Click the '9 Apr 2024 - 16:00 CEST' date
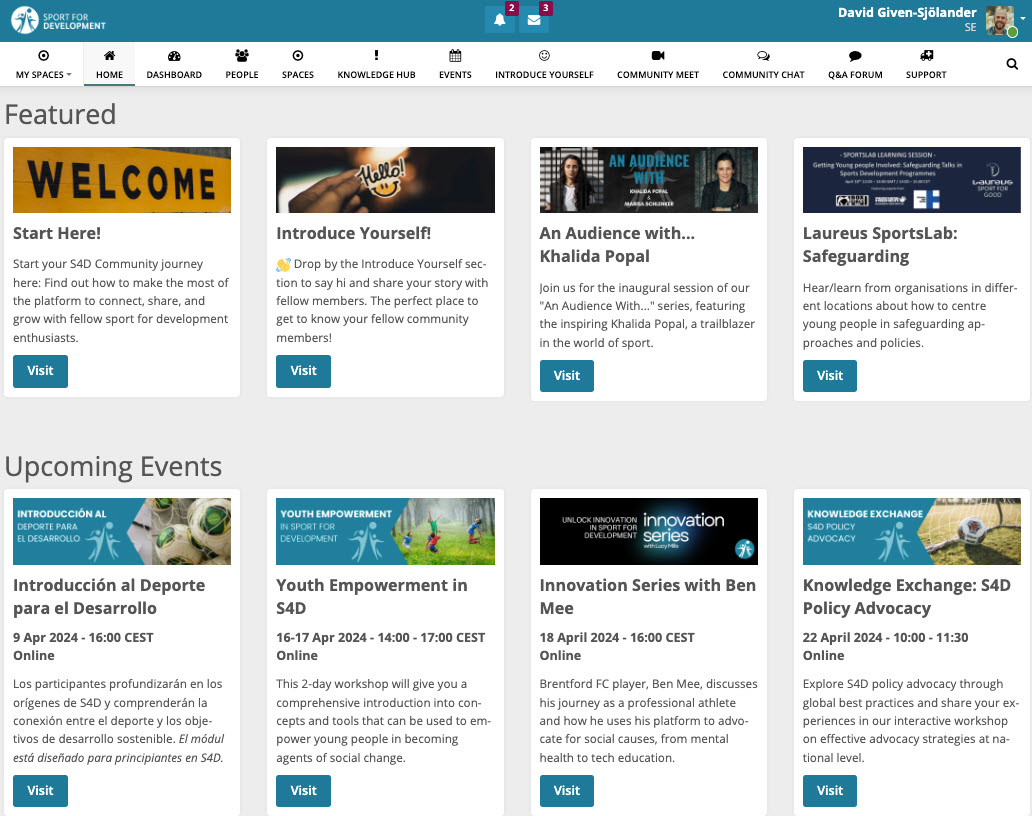Viewport: 1032px width, 816px height. 83,637
